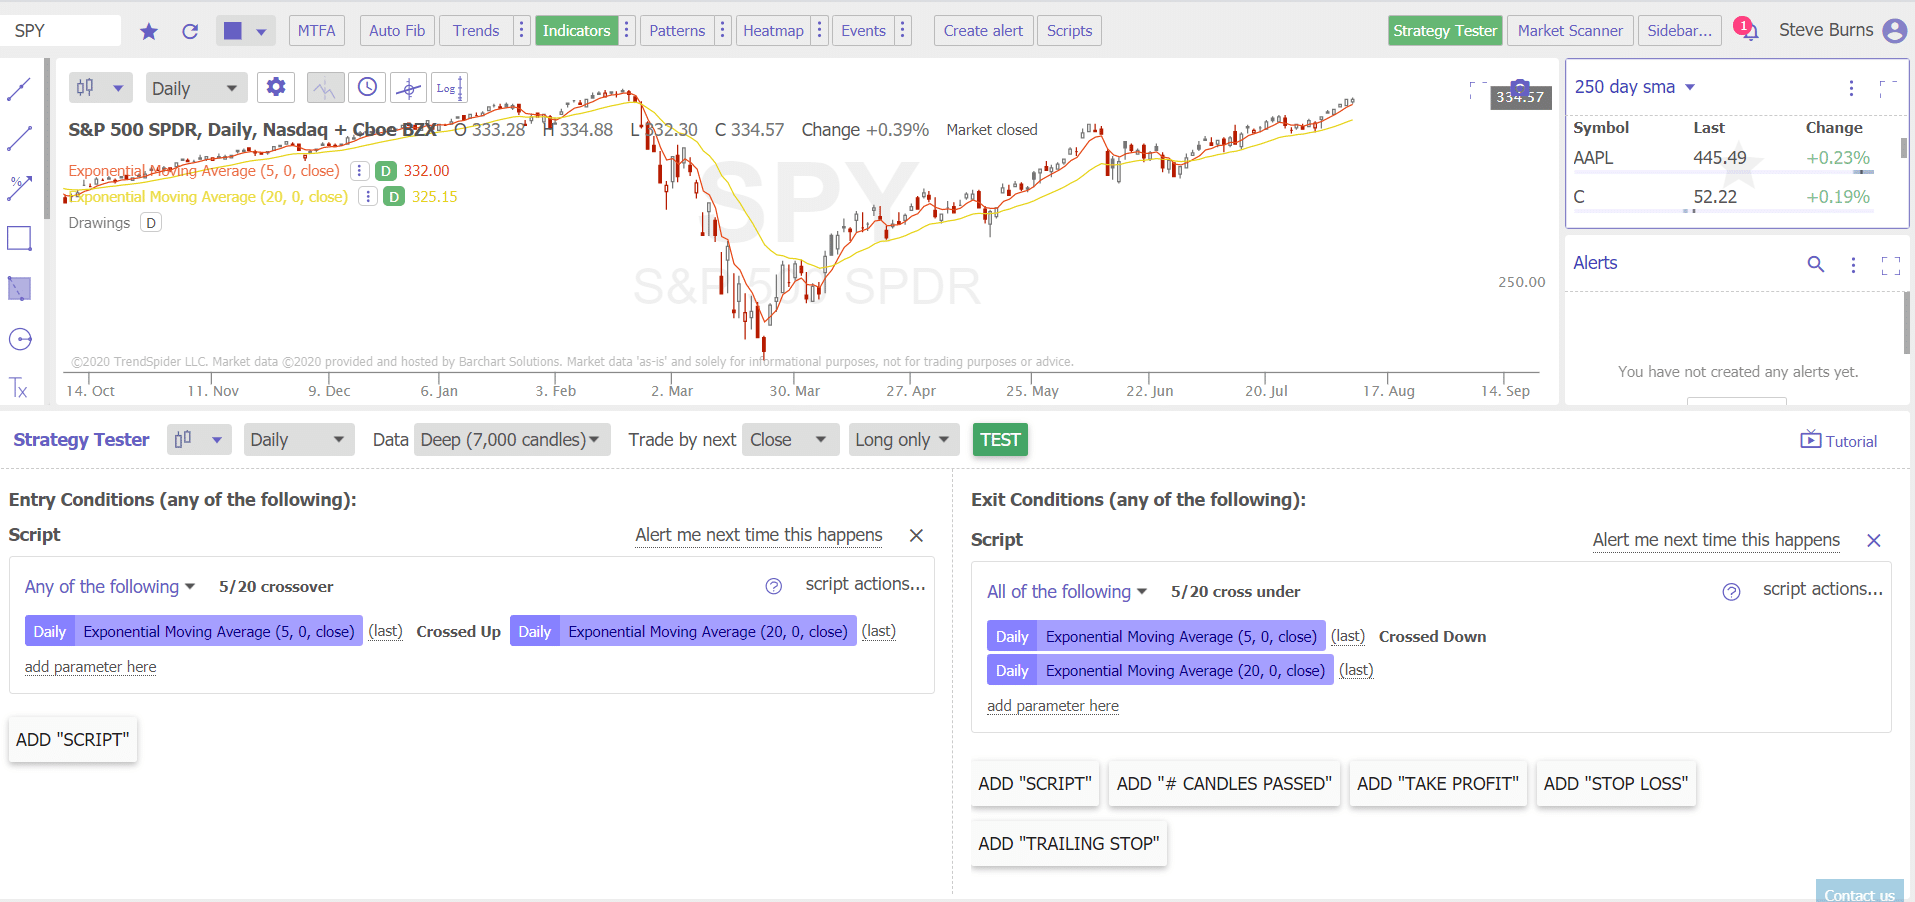Click the clock icon for session settings
The image size is (1915, 902).
click(x=366, y=87)
